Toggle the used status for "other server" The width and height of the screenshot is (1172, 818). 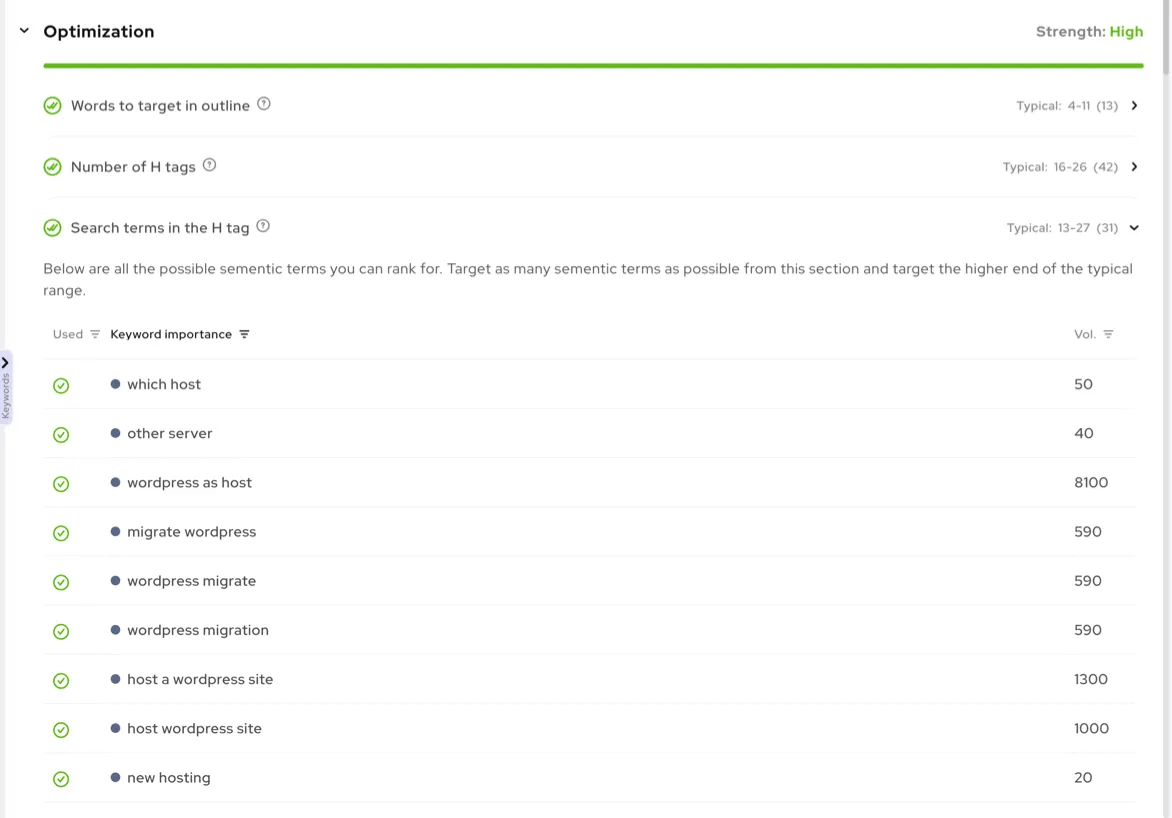pos(61,434)
